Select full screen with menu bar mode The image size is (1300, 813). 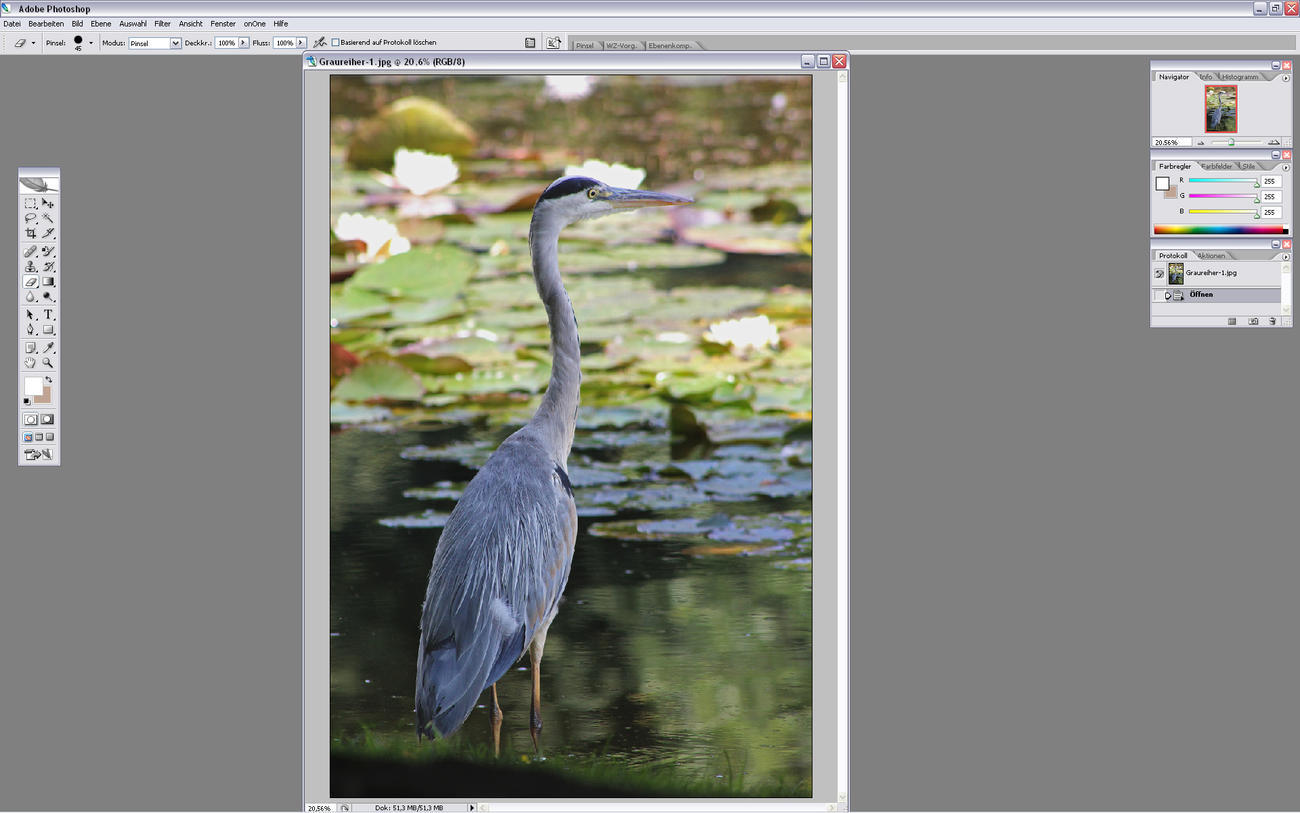coord(39,437)
